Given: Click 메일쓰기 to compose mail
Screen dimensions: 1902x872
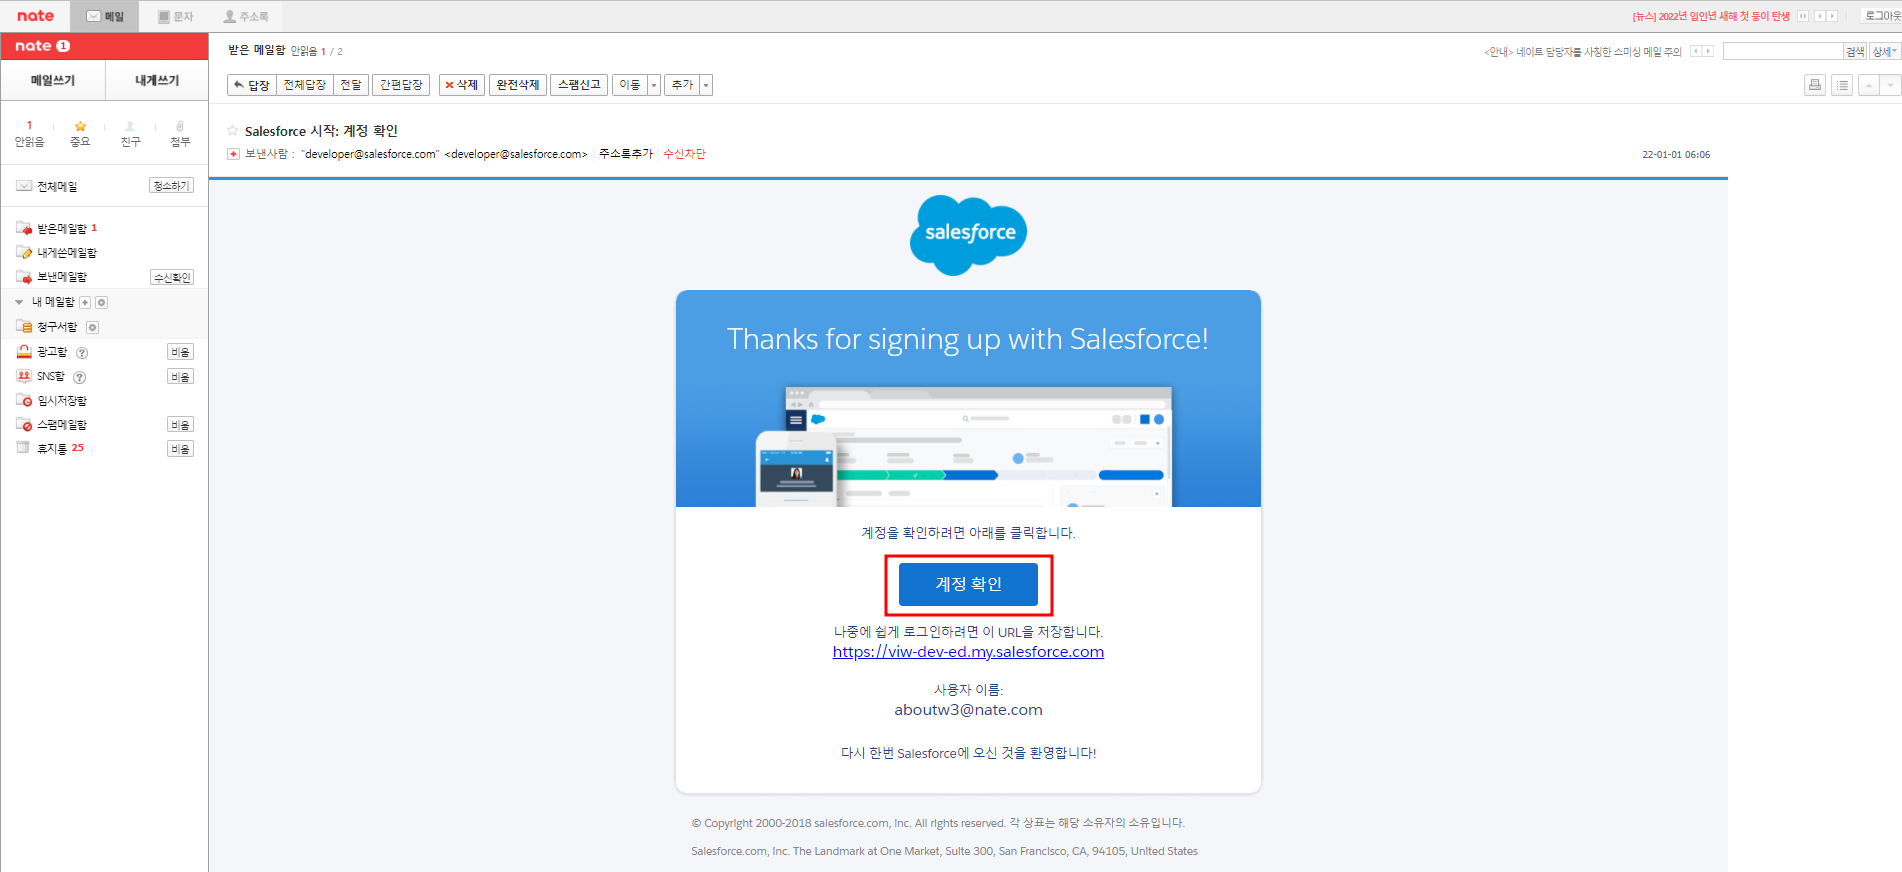Looking at the screenshot, I should tap(53, 80).
